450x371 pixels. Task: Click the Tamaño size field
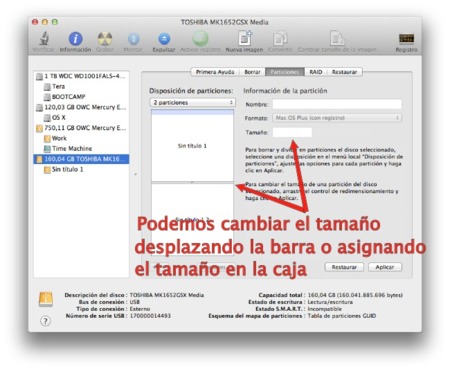coord(292,132)
